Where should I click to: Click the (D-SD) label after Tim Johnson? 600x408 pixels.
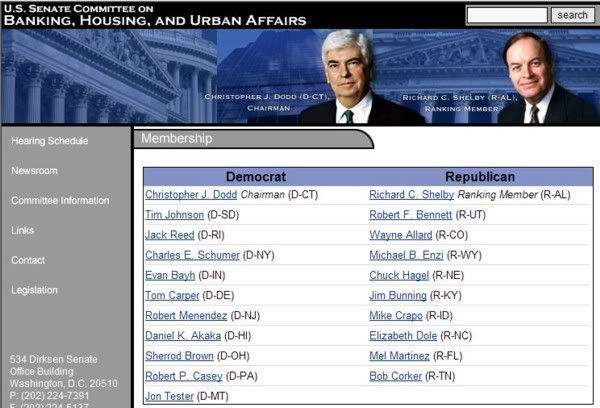(x=223, y=215)
